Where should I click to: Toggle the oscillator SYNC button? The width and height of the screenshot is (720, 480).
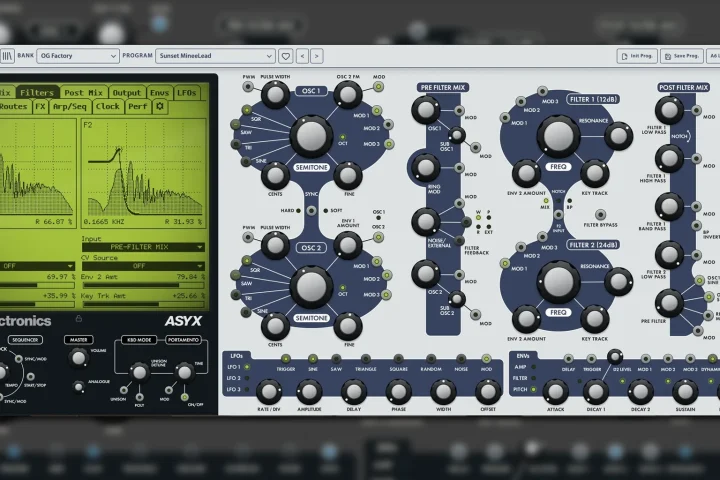pyautogui.click(x=311, y=211)
